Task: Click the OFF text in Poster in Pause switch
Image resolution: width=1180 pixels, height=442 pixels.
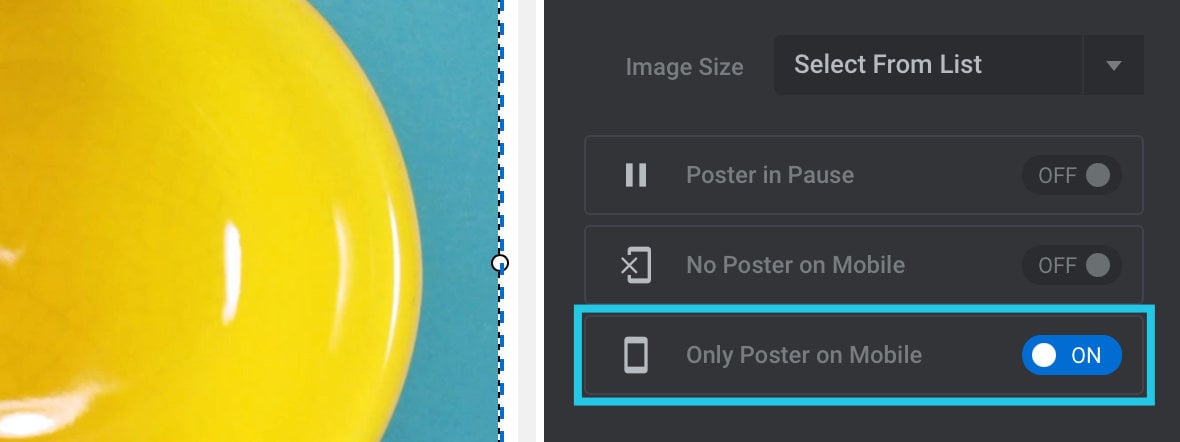Action: [x=1057, y=175]
